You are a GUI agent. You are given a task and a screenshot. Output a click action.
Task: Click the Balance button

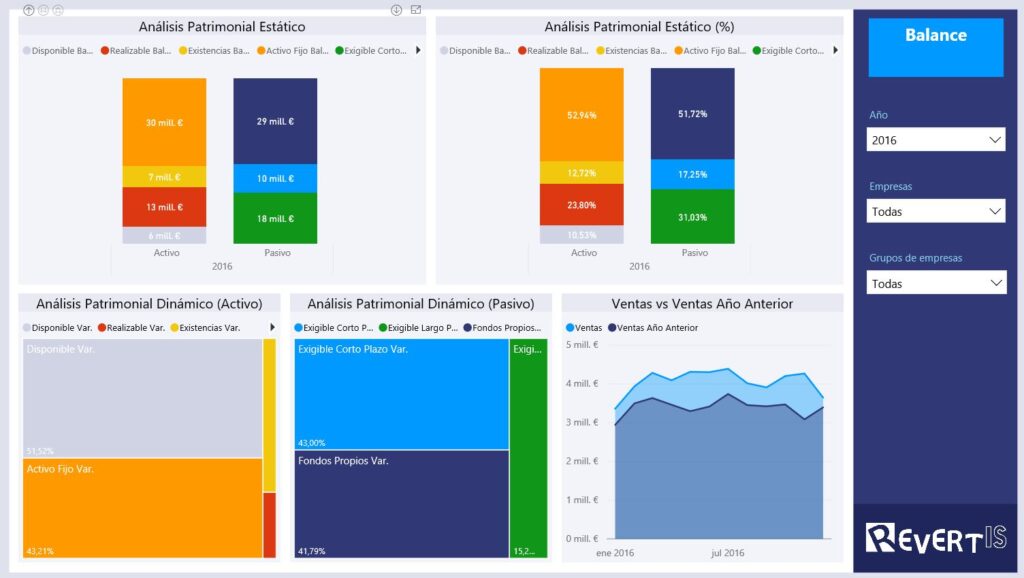pyautogui.click(x=936, y=47)
